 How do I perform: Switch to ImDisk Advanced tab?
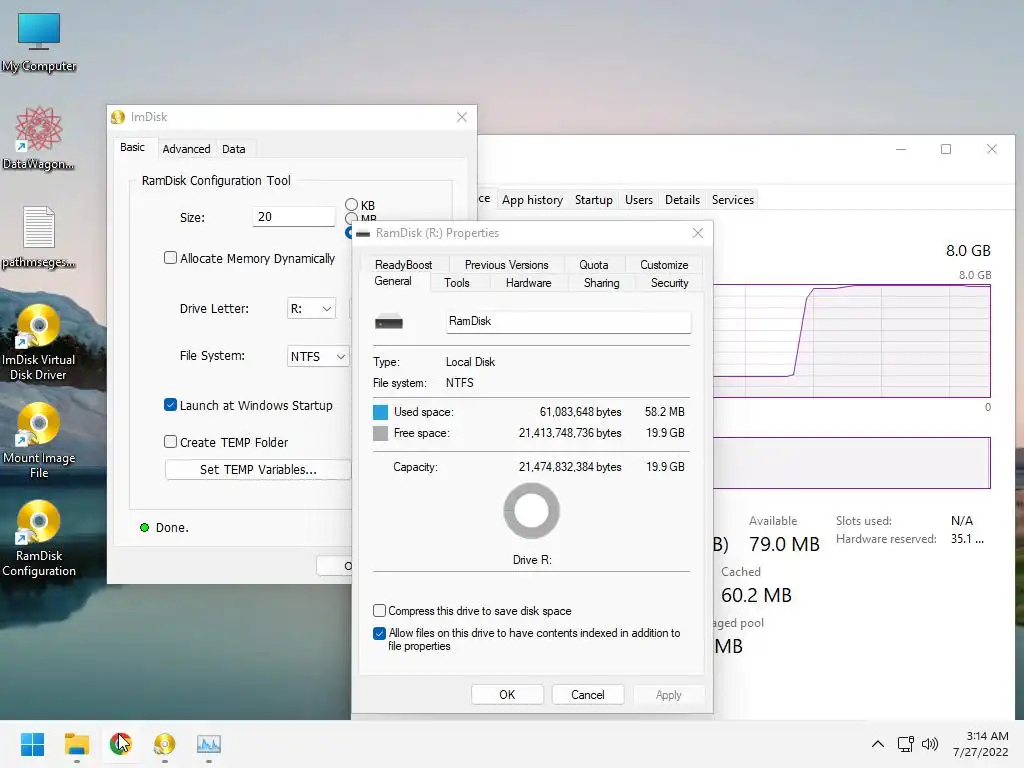coord(186,149)
